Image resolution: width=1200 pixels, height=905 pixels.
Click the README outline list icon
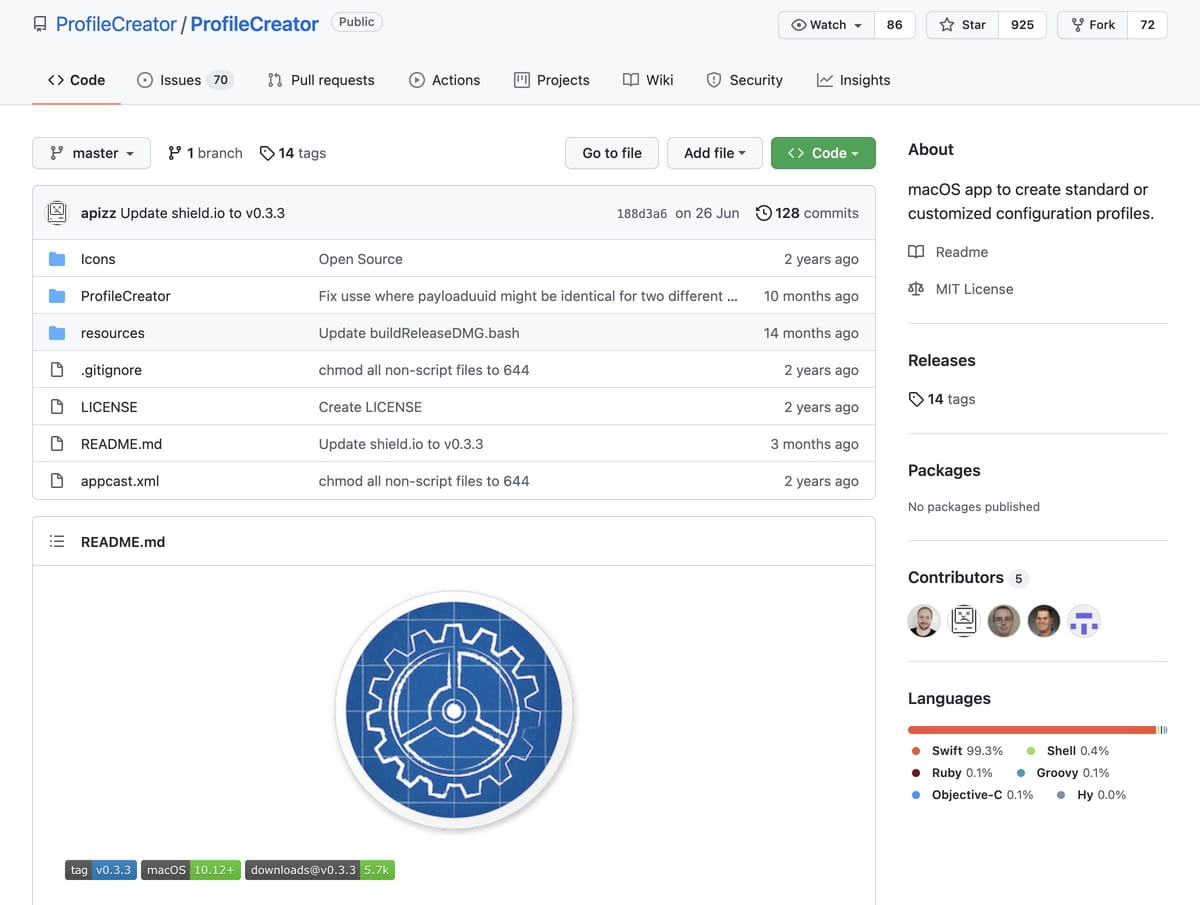(x=57, y=542)
